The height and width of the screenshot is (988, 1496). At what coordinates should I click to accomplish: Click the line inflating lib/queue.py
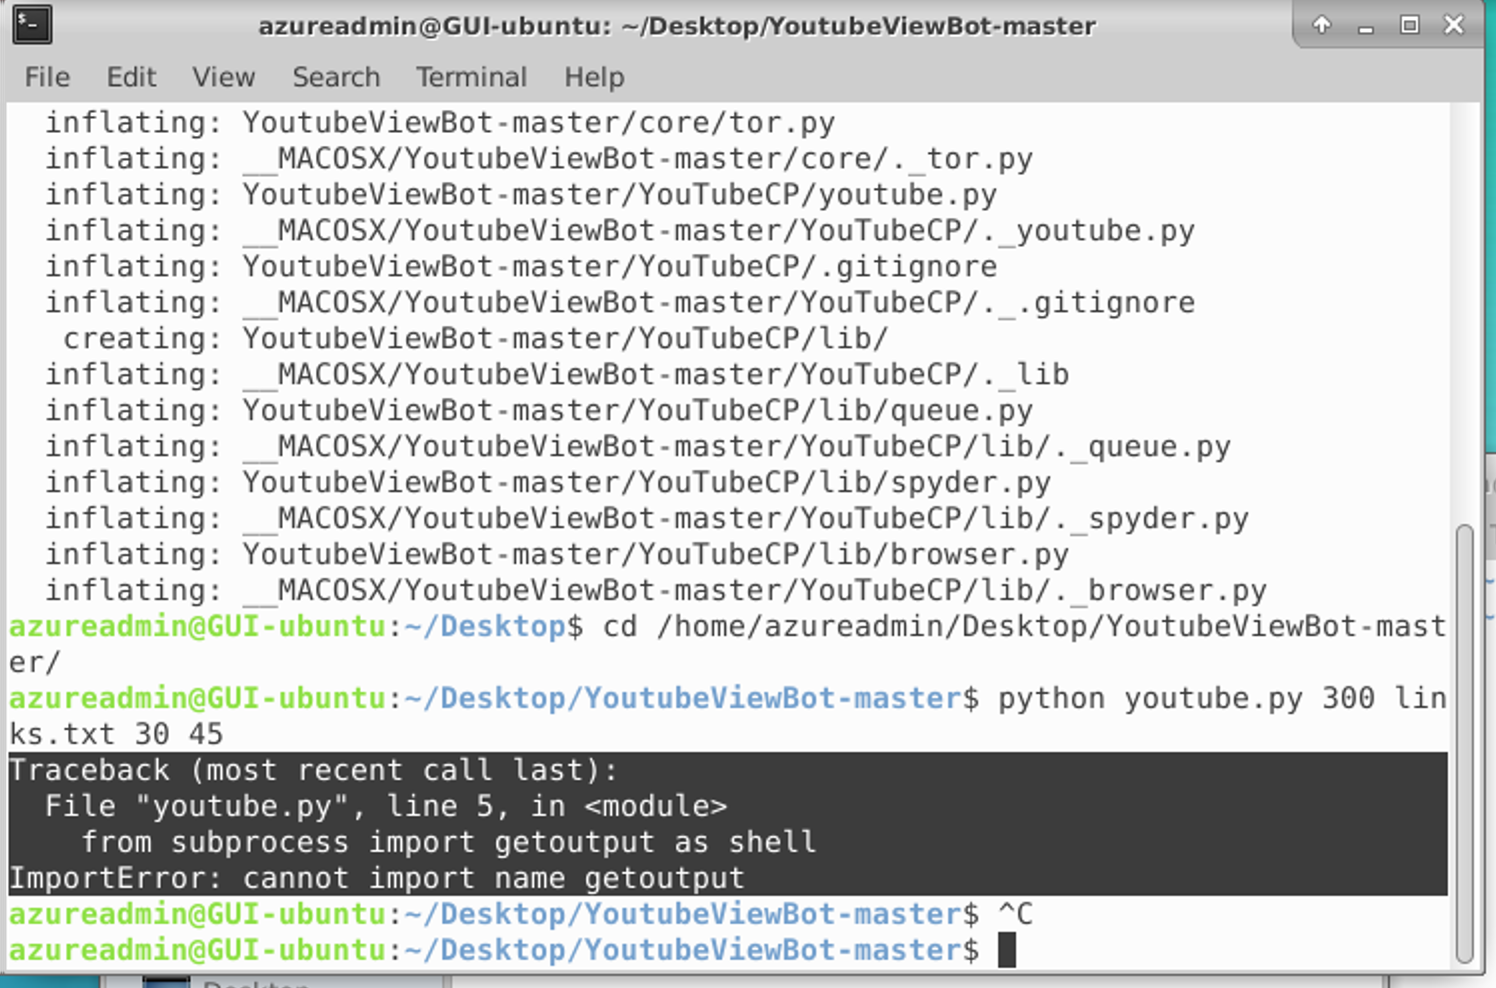539,410
